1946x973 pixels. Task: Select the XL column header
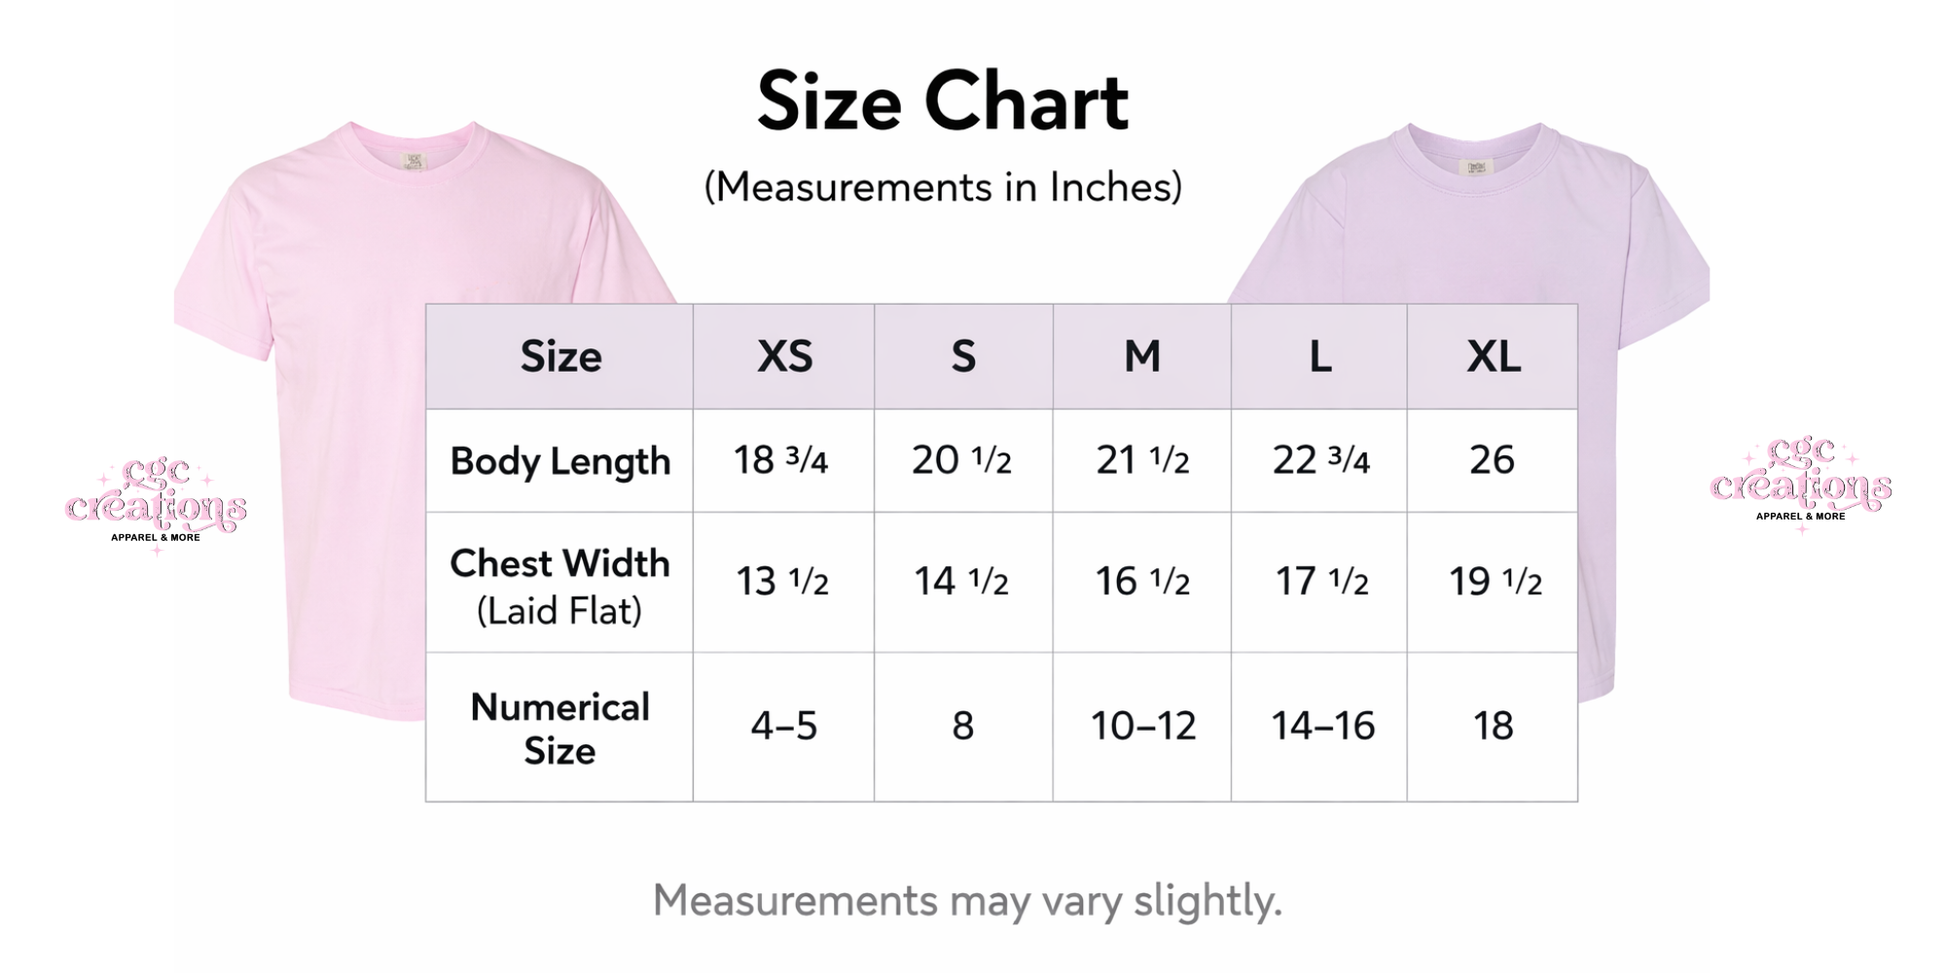click(x=1493, y=357)
